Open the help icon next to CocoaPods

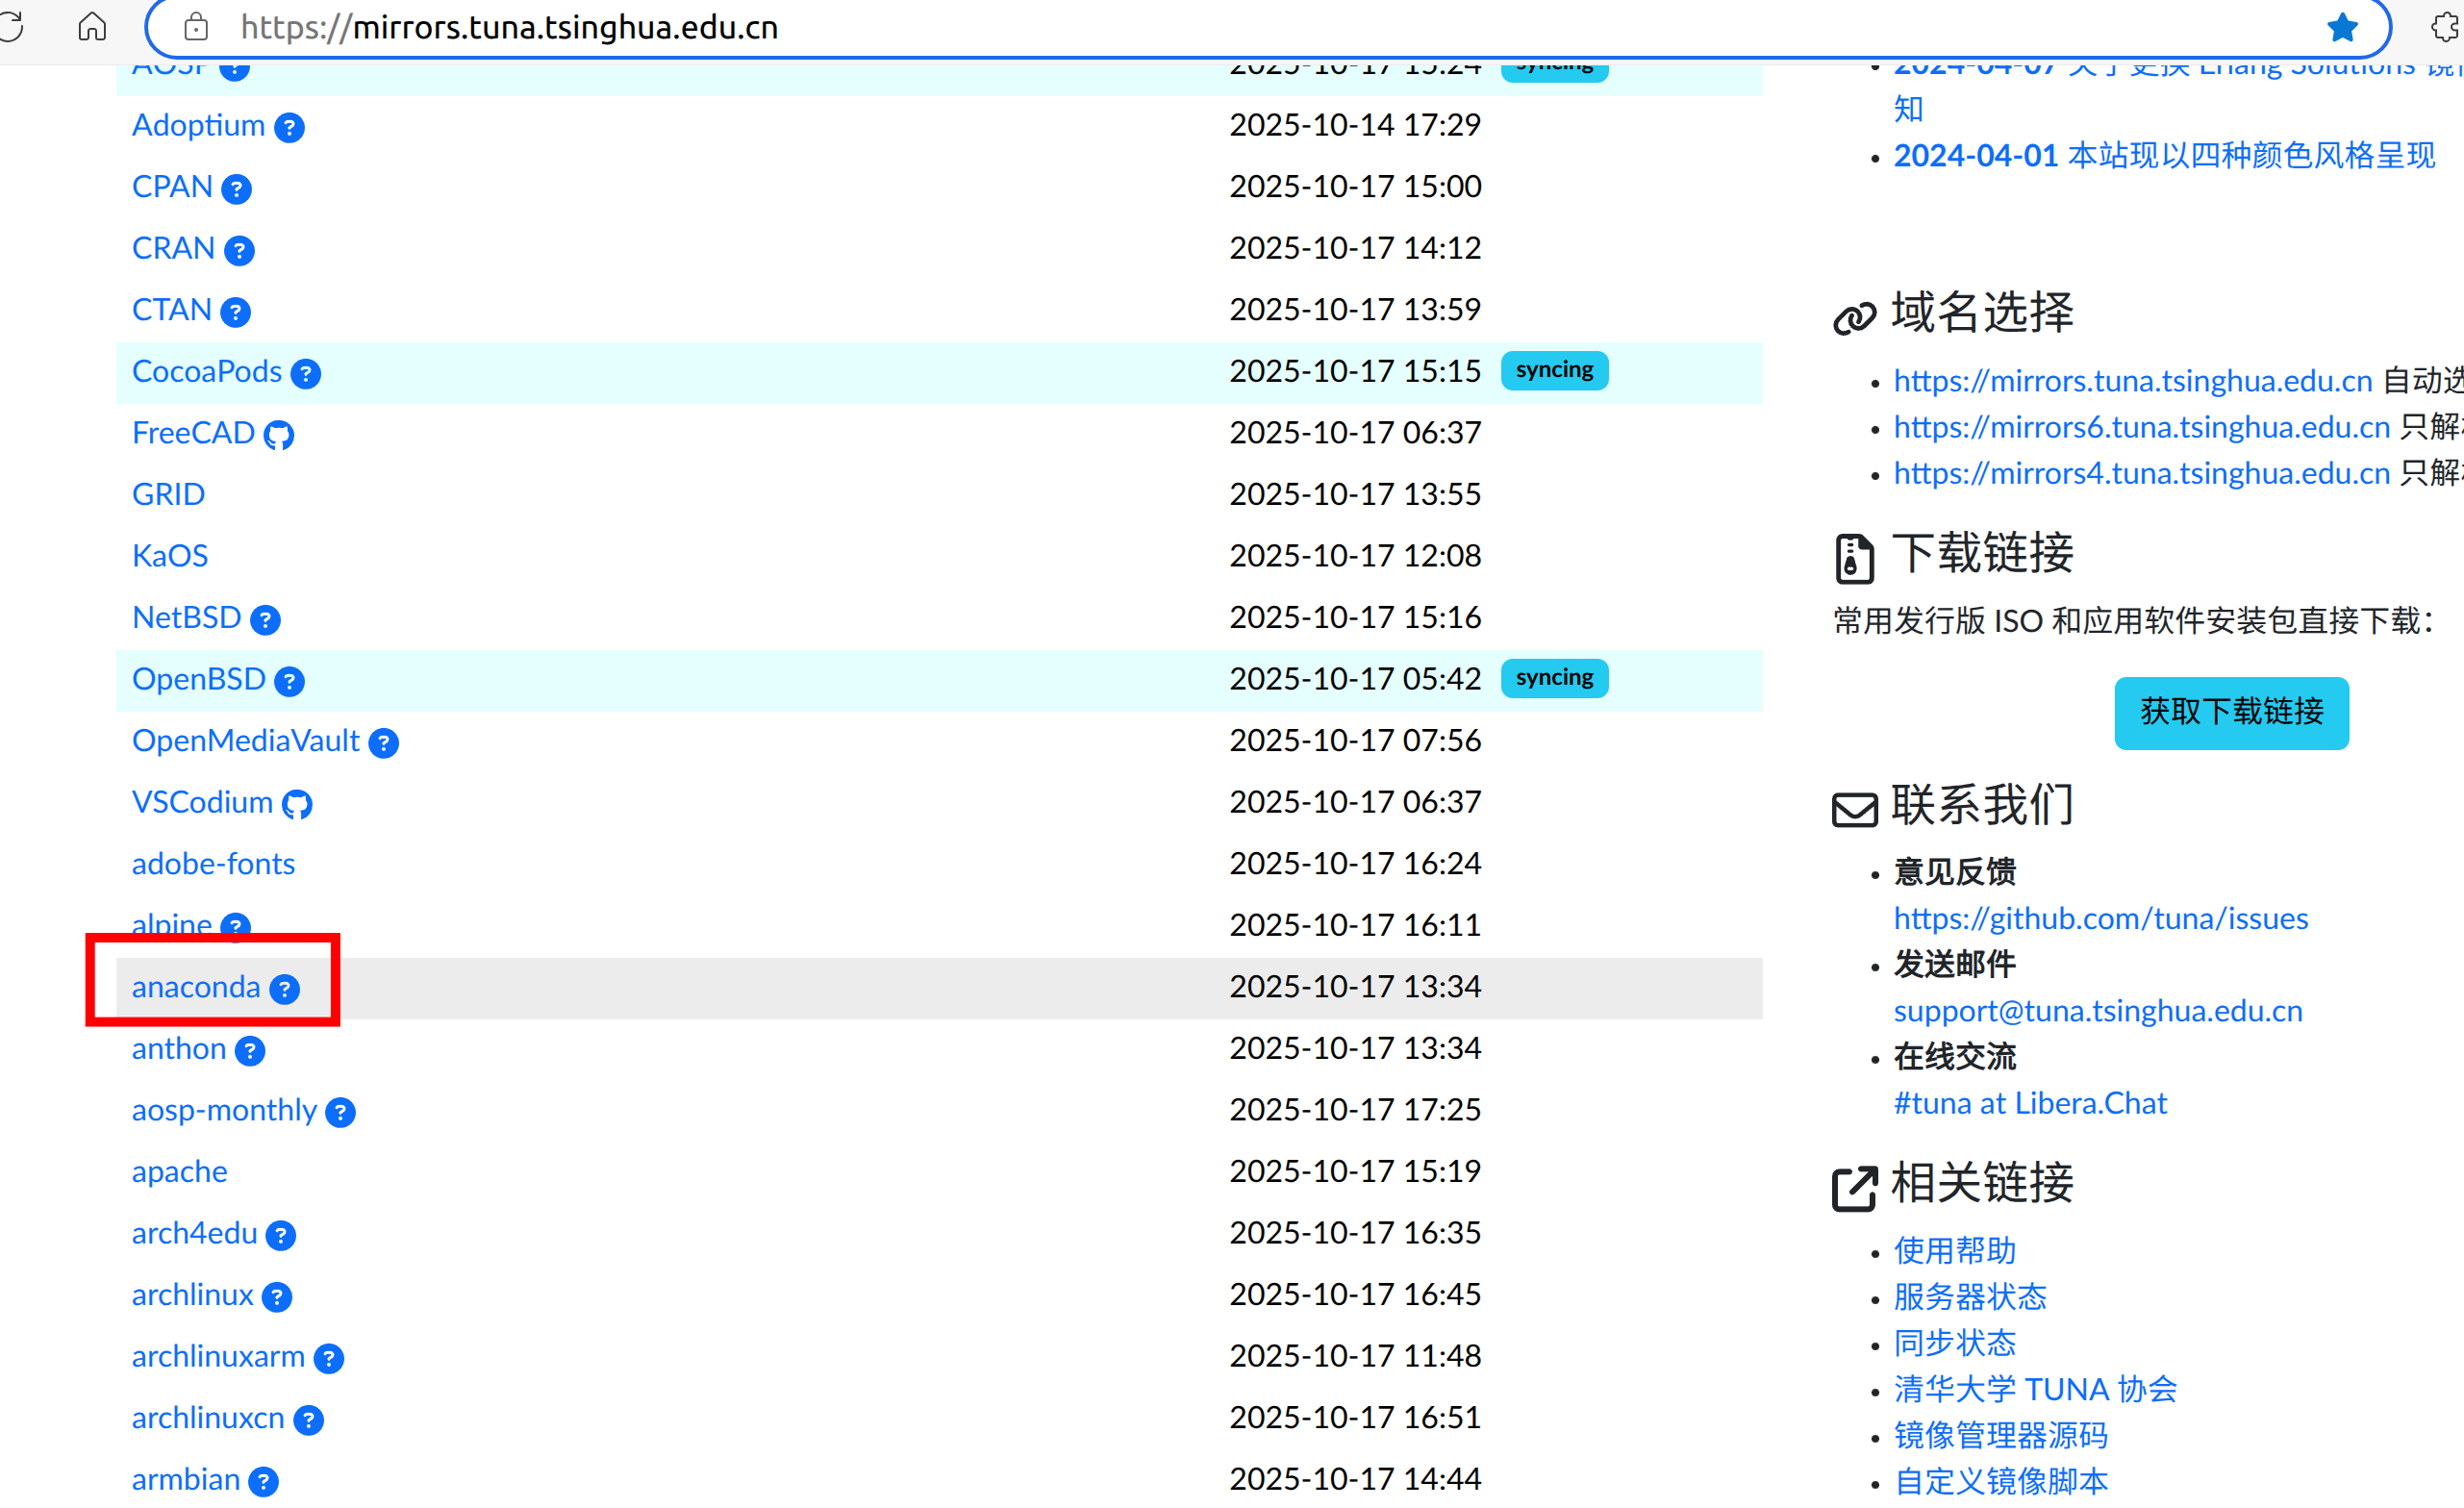tap(306, 374)
